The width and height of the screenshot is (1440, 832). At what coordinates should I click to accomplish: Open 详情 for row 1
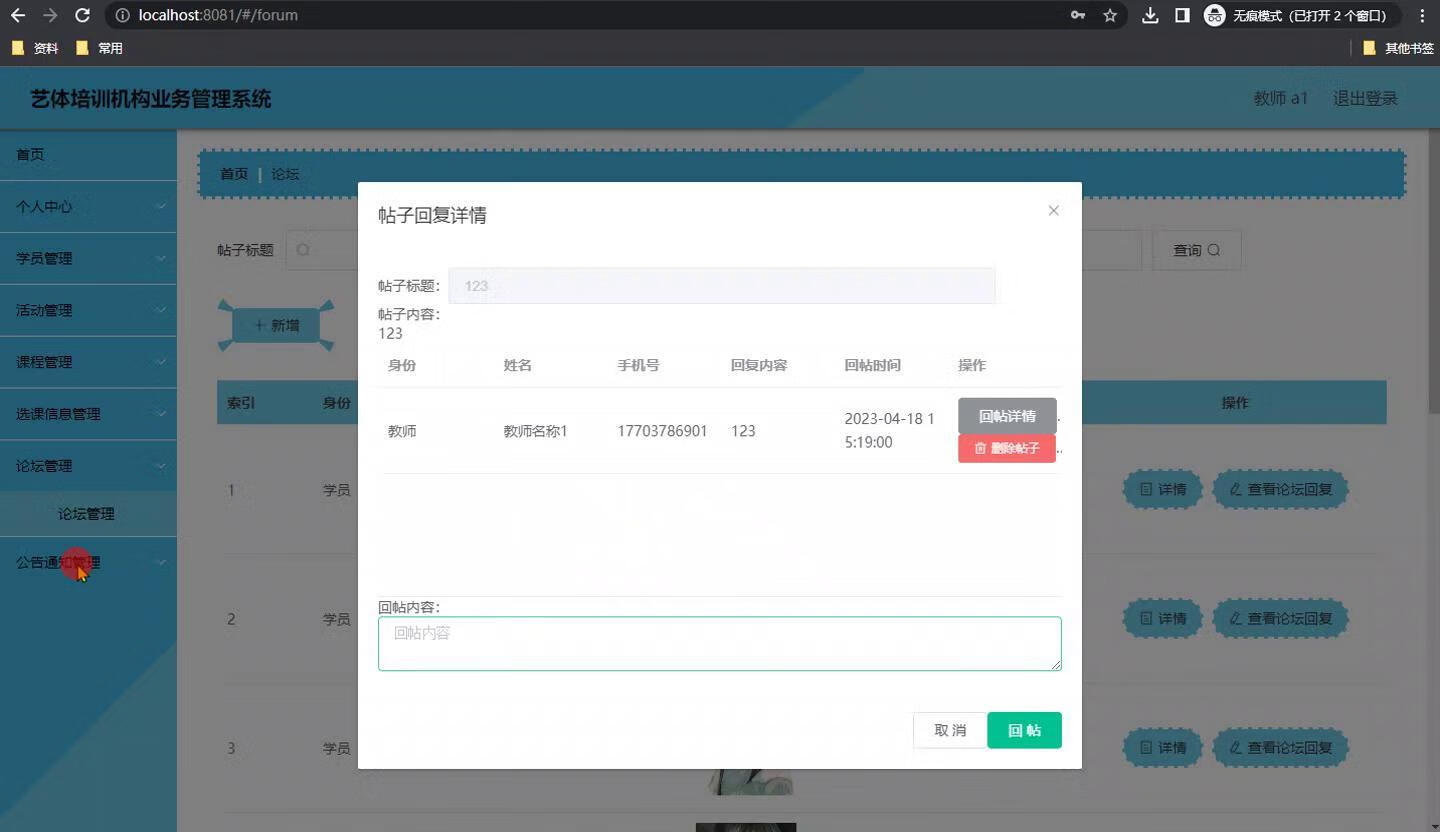tap(1162, 490)
